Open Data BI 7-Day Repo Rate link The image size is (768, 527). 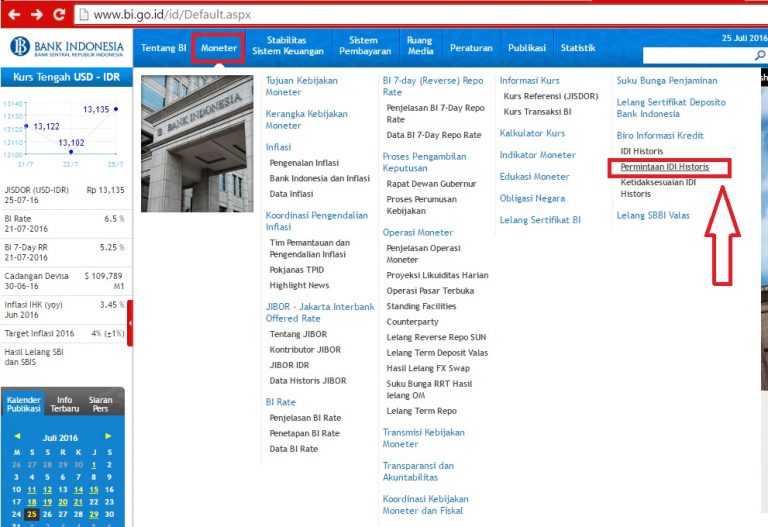coord(433,135)
